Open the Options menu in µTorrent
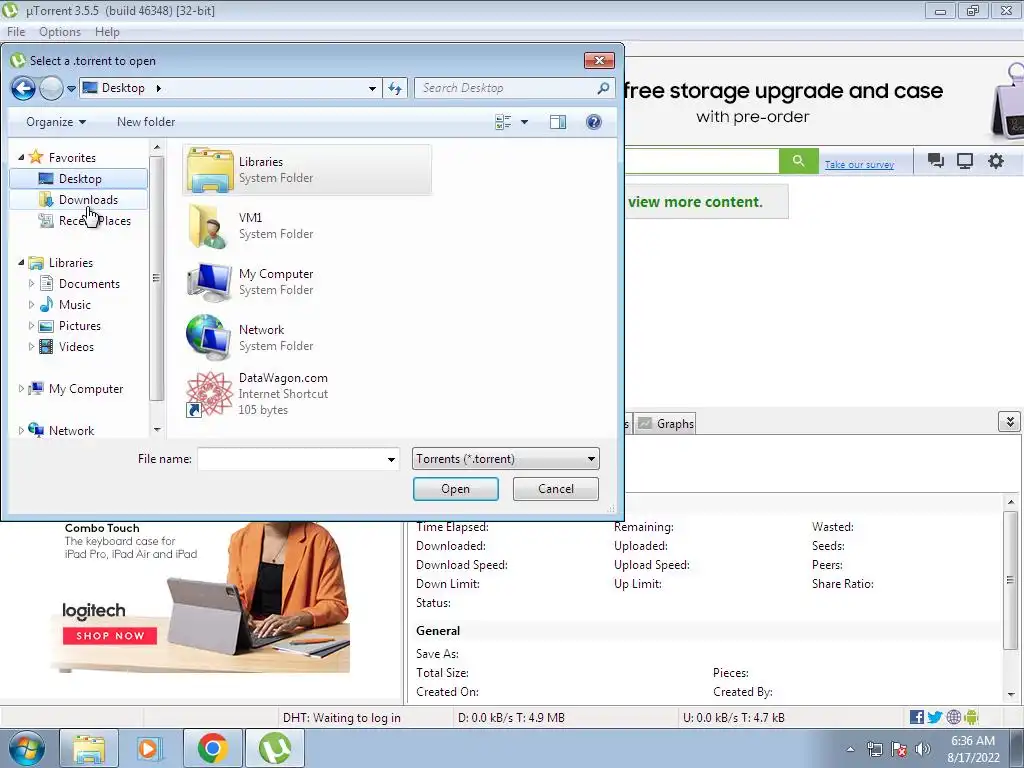The height and width of the screenshot is (768, 1024). pyautogui.click(x=60, y=32)
